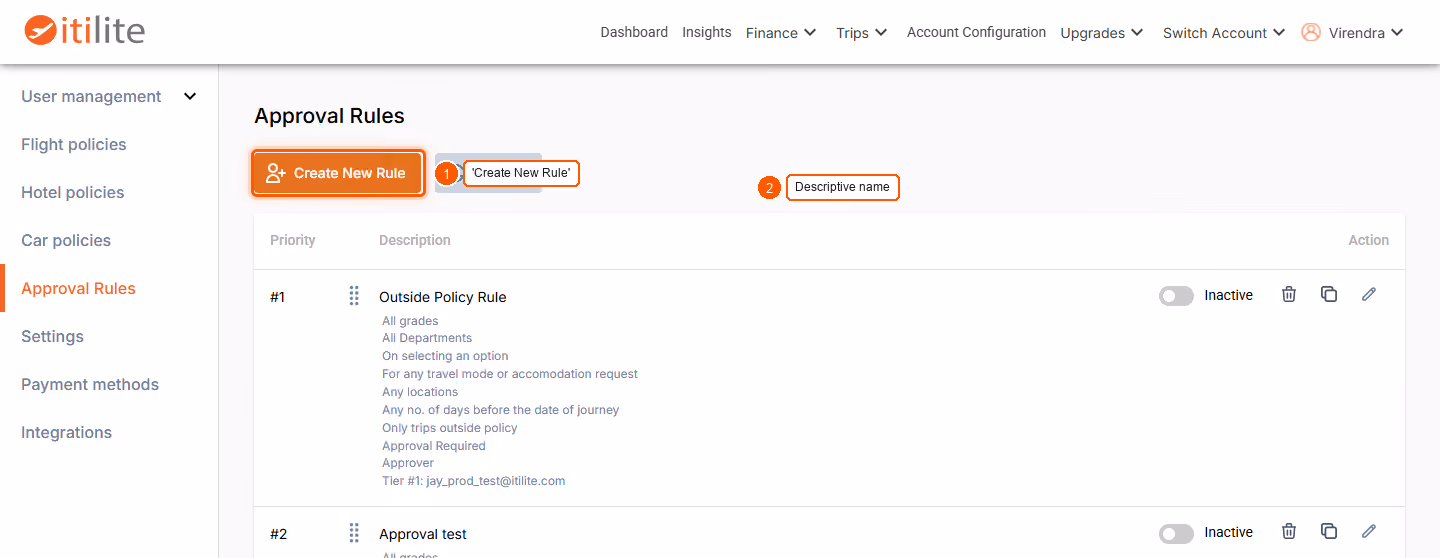Viewport: 1440px width, 558px height.
Task: Open Settings in sidebar
Action: [x=52, y=336]
